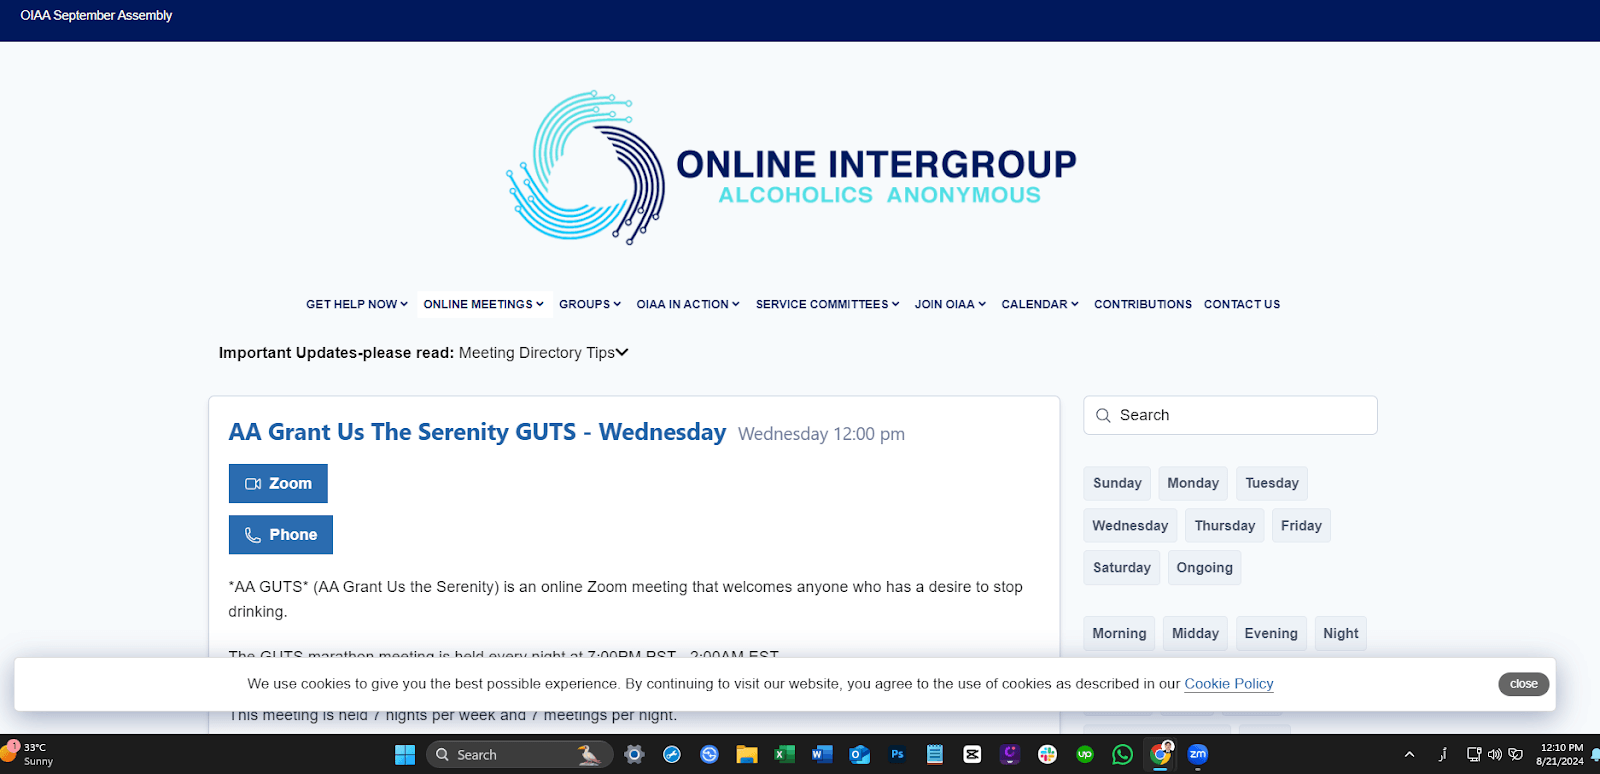Open Zoom app from taskbar
Screen dimensions: 1600x774
point(1198,755)
